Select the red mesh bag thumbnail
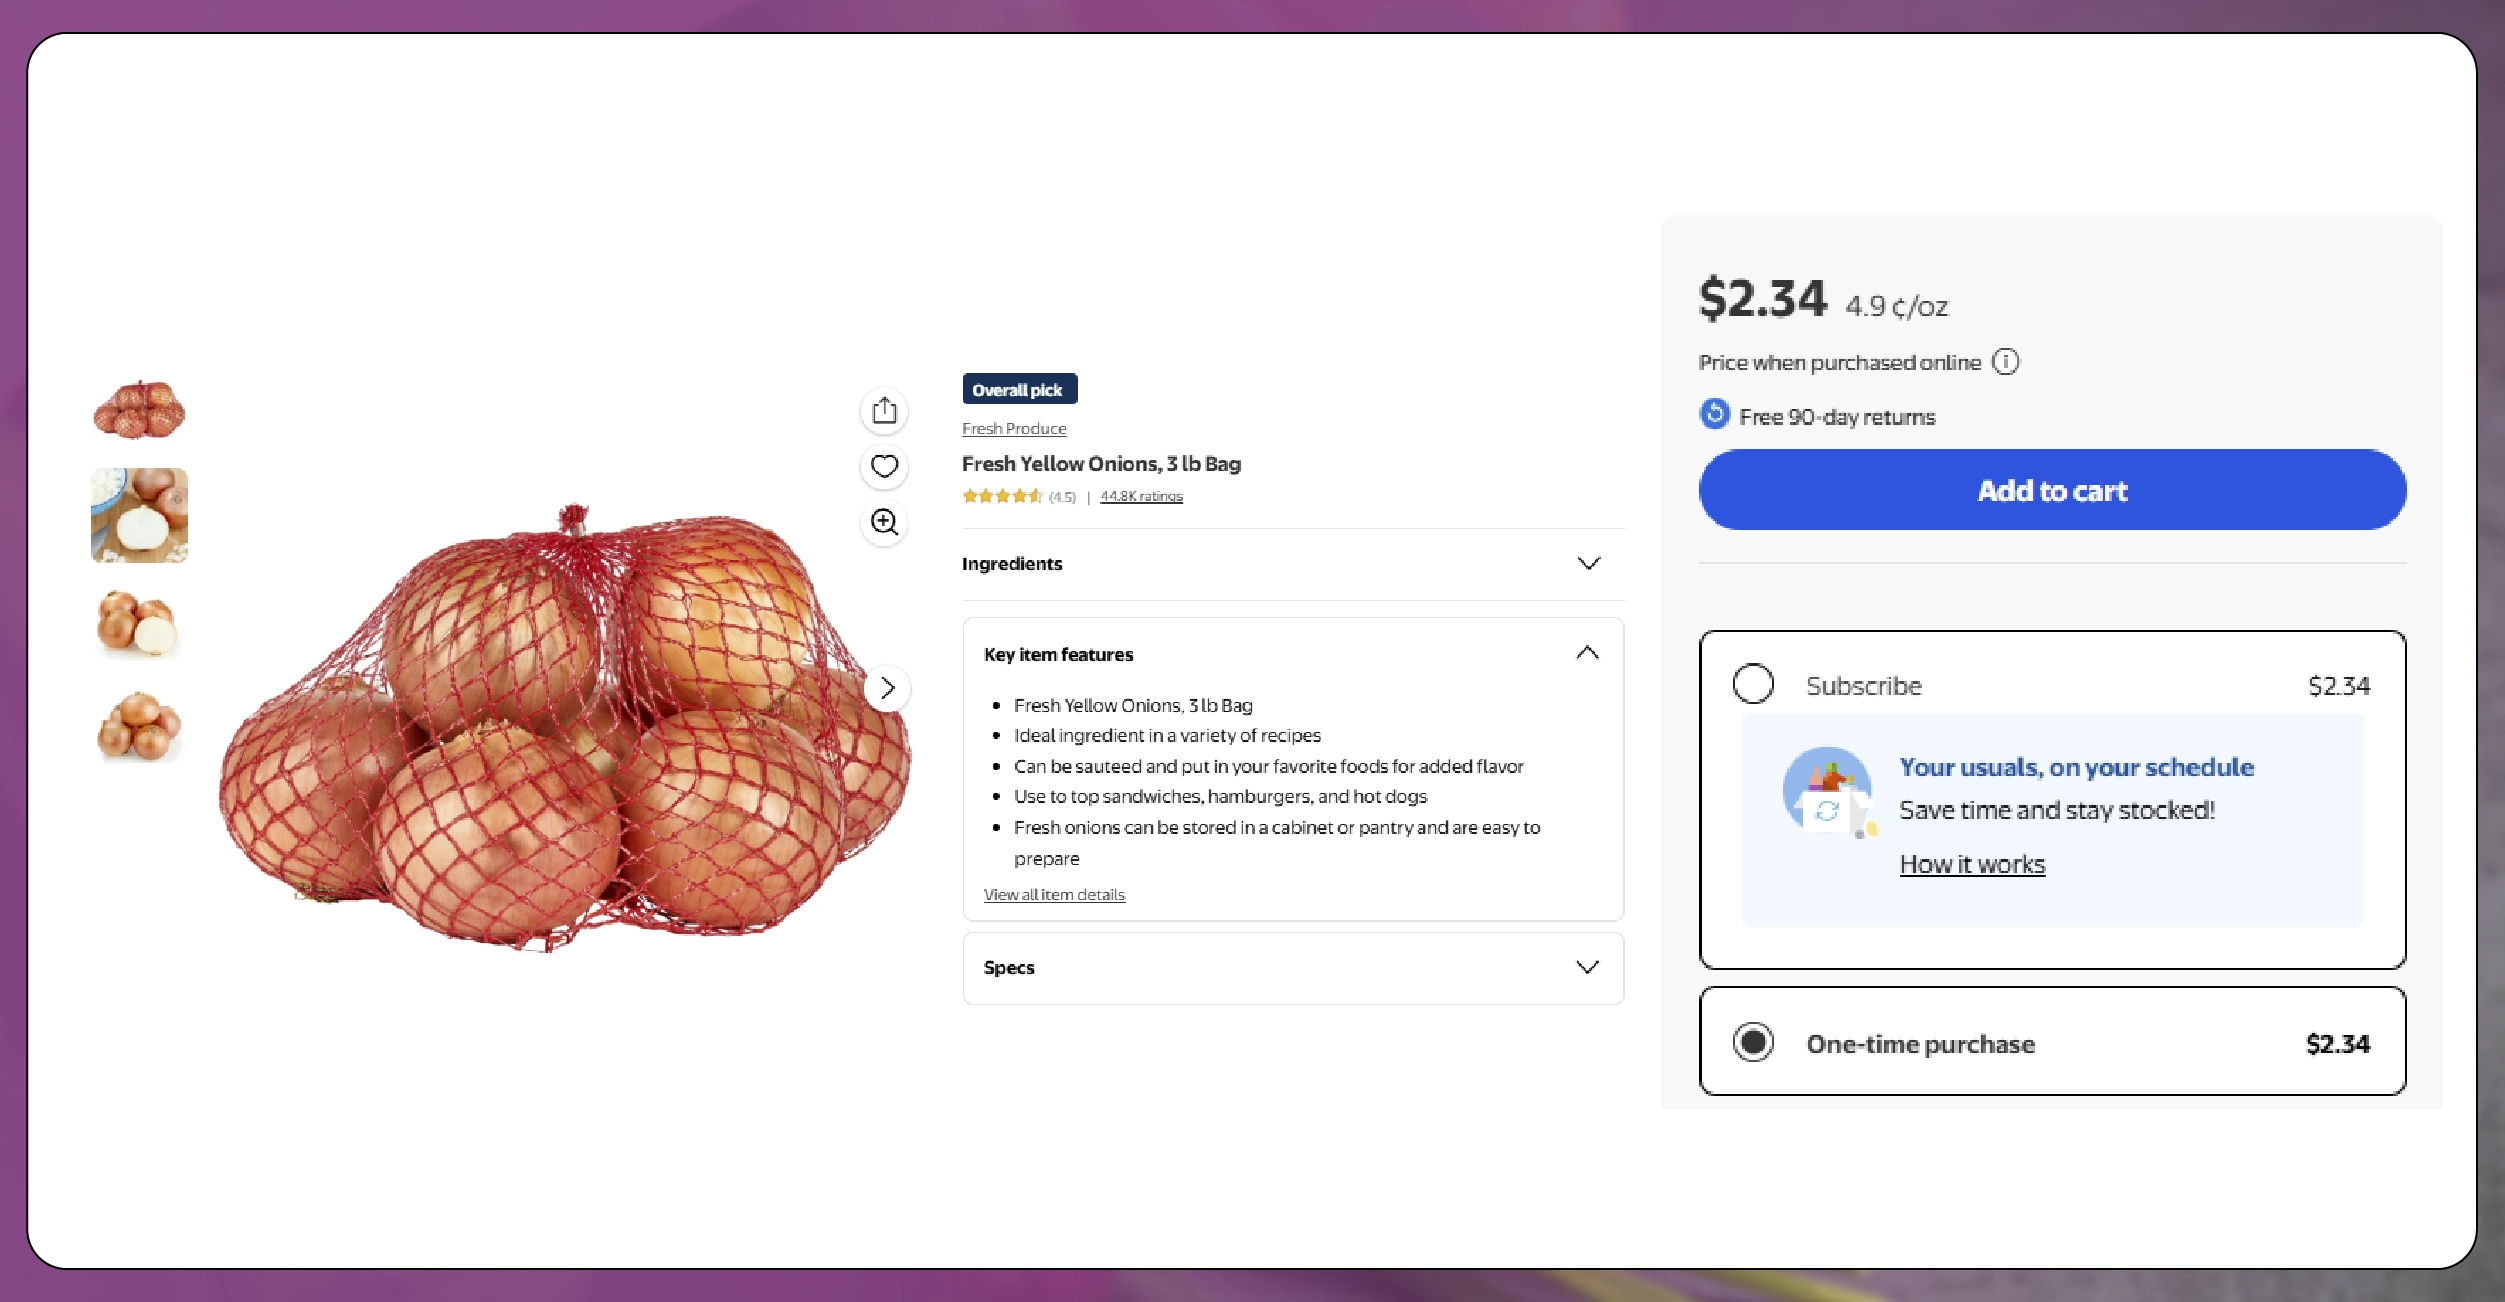2505x1302 pixels. 139,410
